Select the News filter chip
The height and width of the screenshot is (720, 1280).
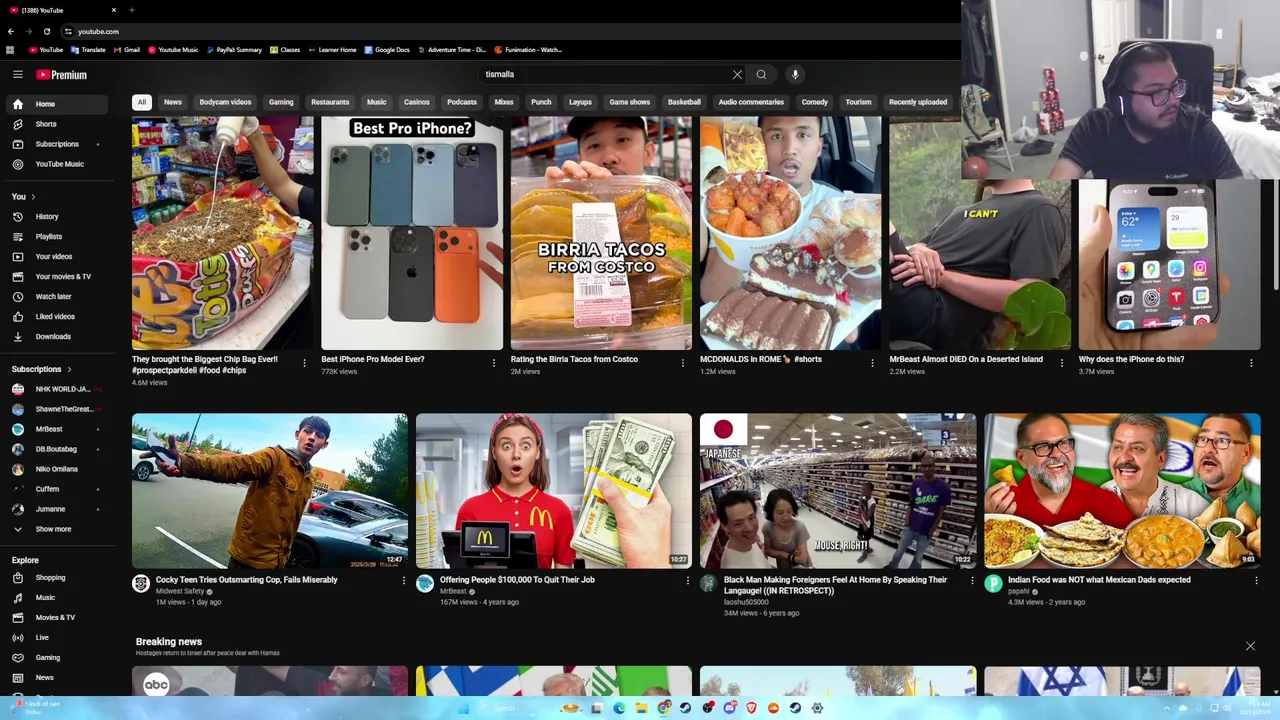pos(173,102)
